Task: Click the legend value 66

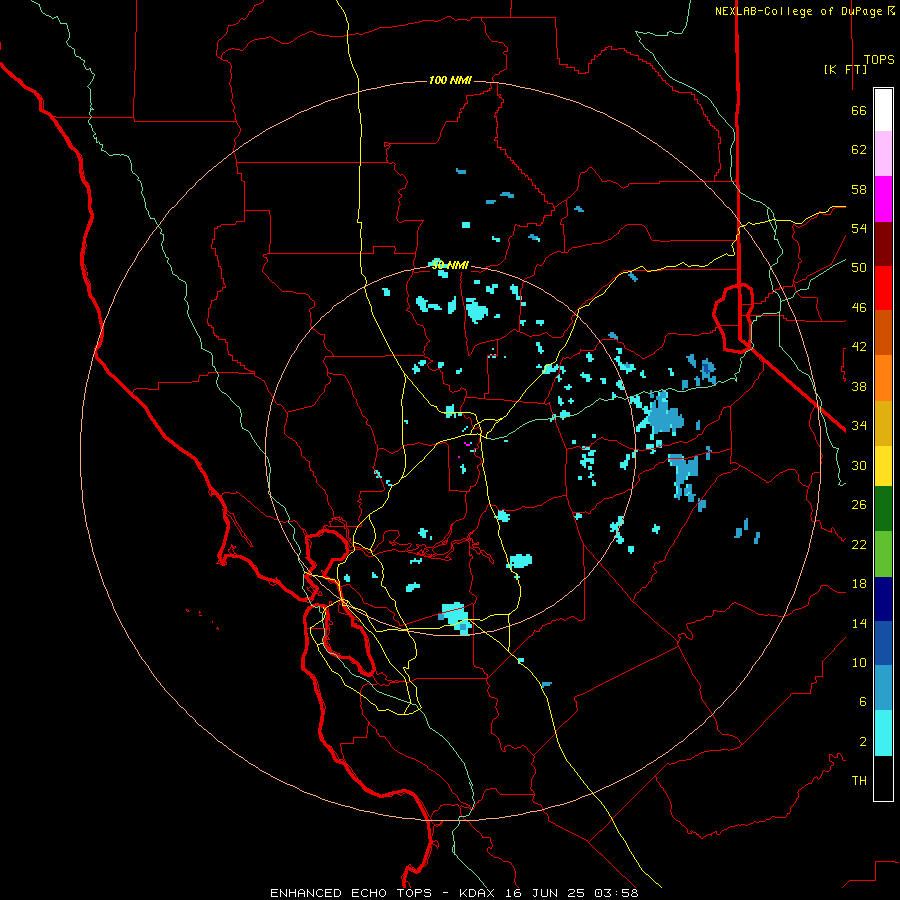Action: [x=859, y=110]
